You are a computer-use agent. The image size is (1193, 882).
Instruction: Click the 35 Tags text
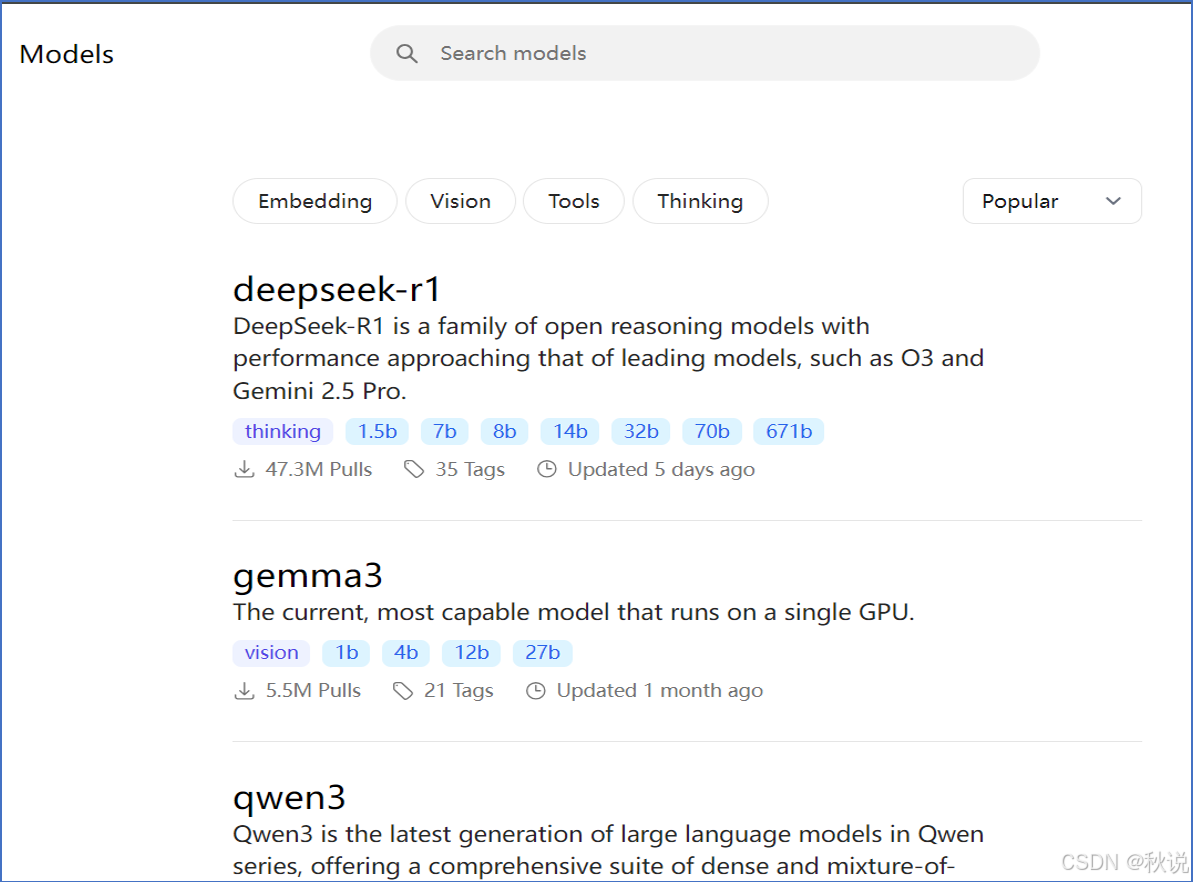470,470
